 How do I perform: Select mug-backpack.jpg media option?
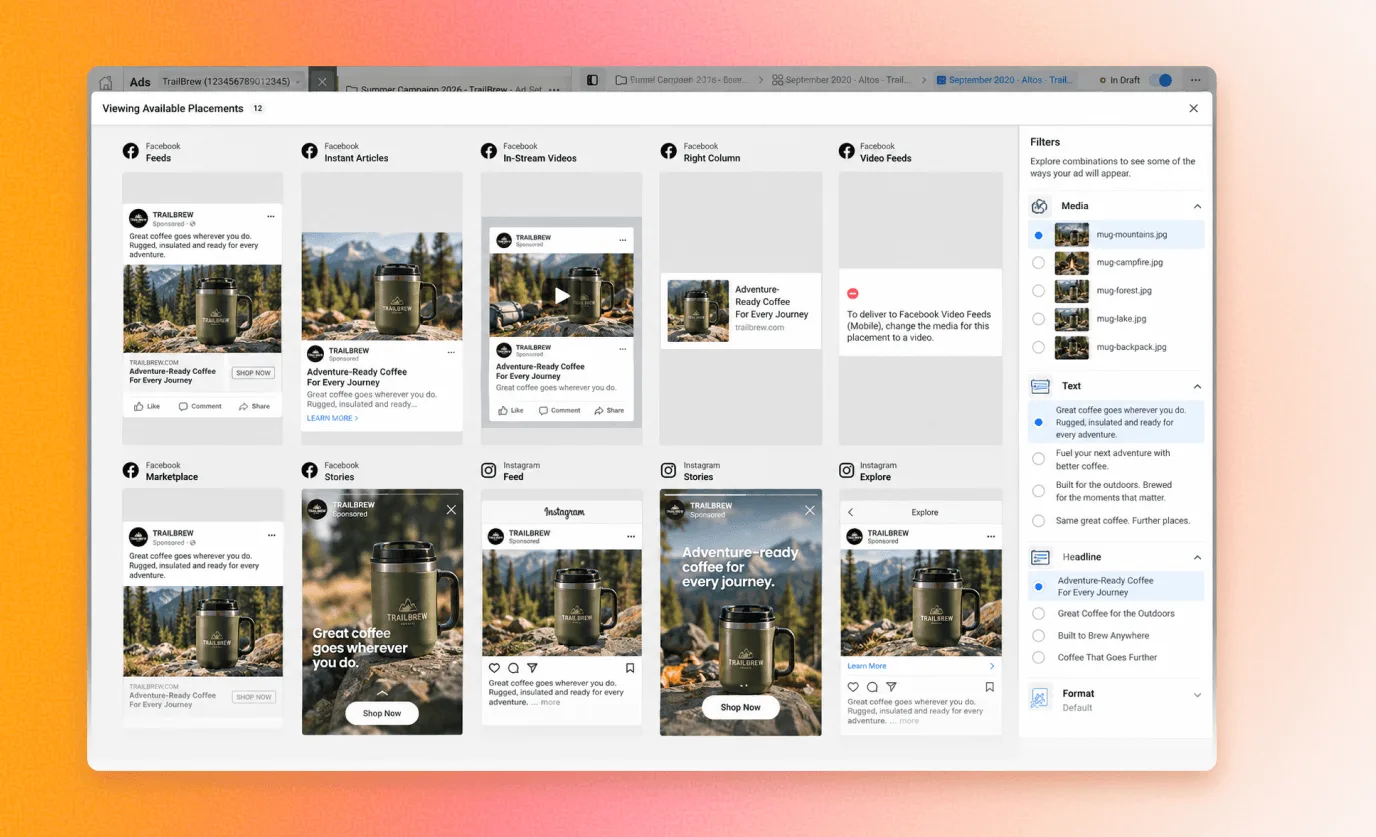pos(1117,347)
